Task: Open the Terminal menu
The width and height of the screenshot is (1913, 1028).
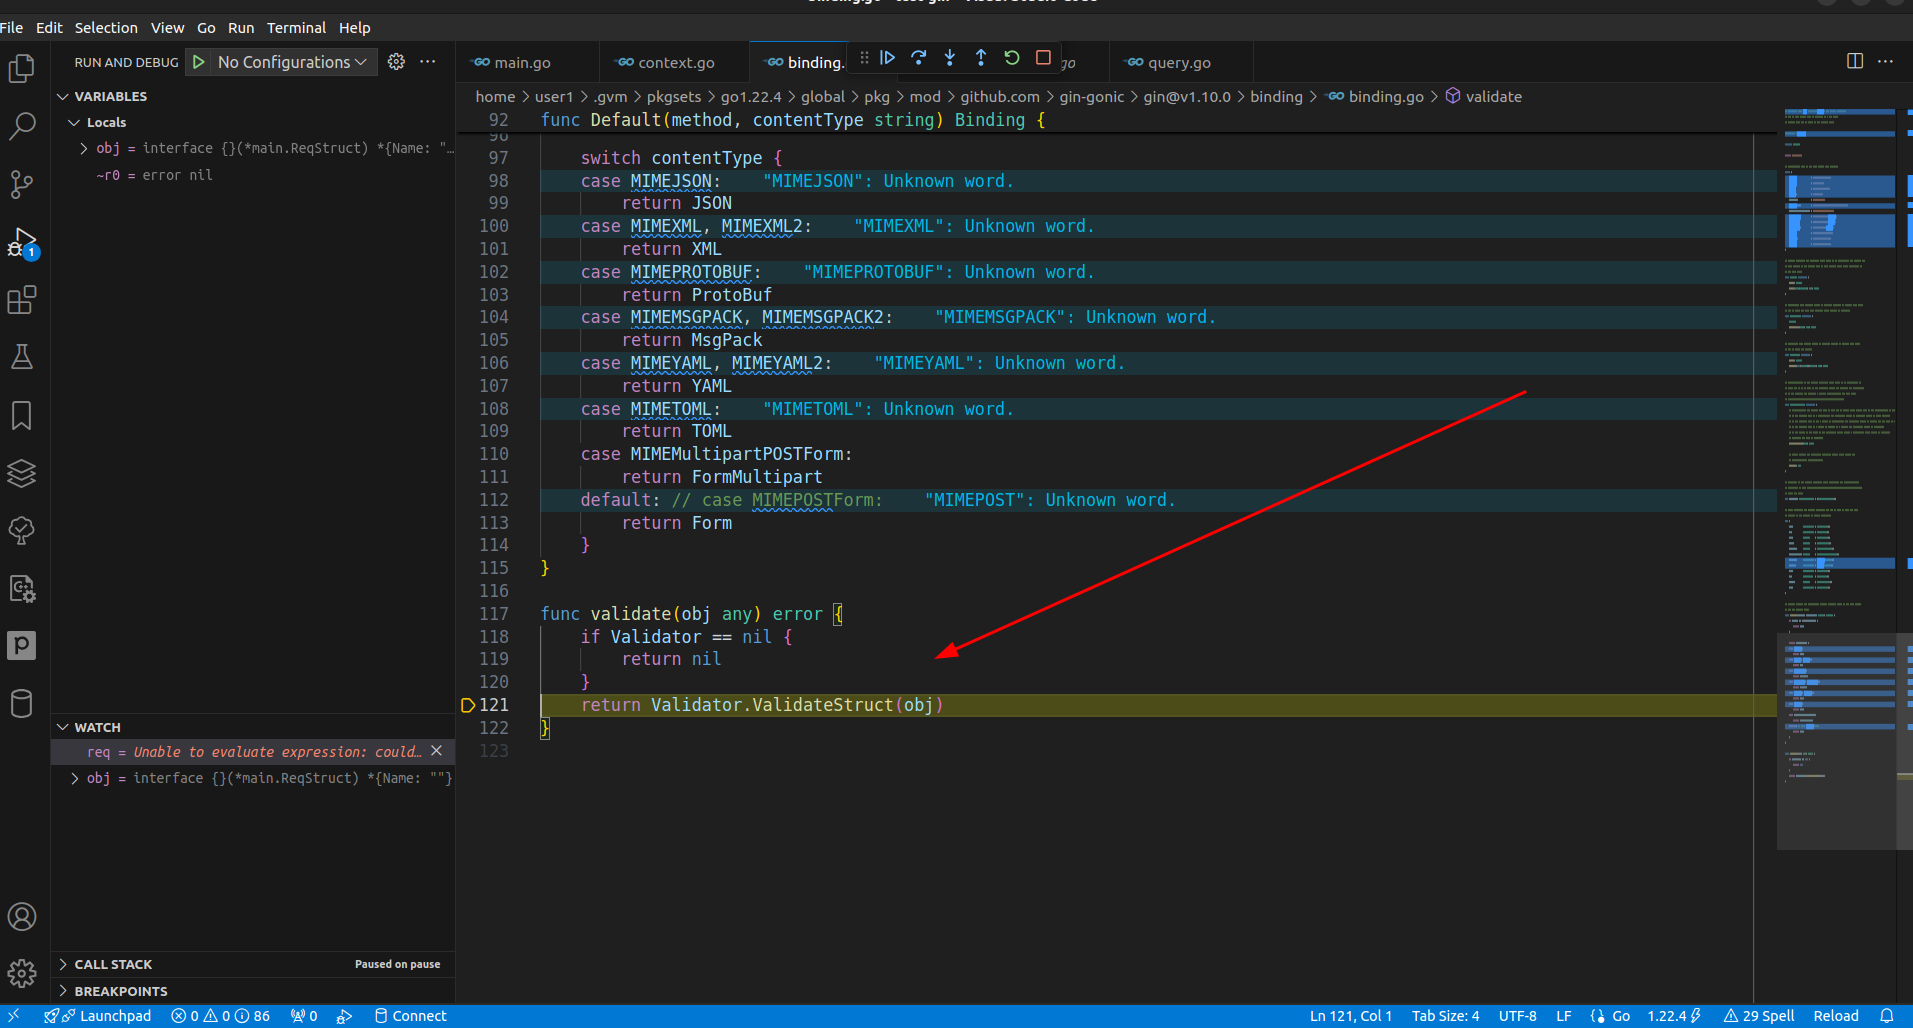Action: (x=296, y=28)
